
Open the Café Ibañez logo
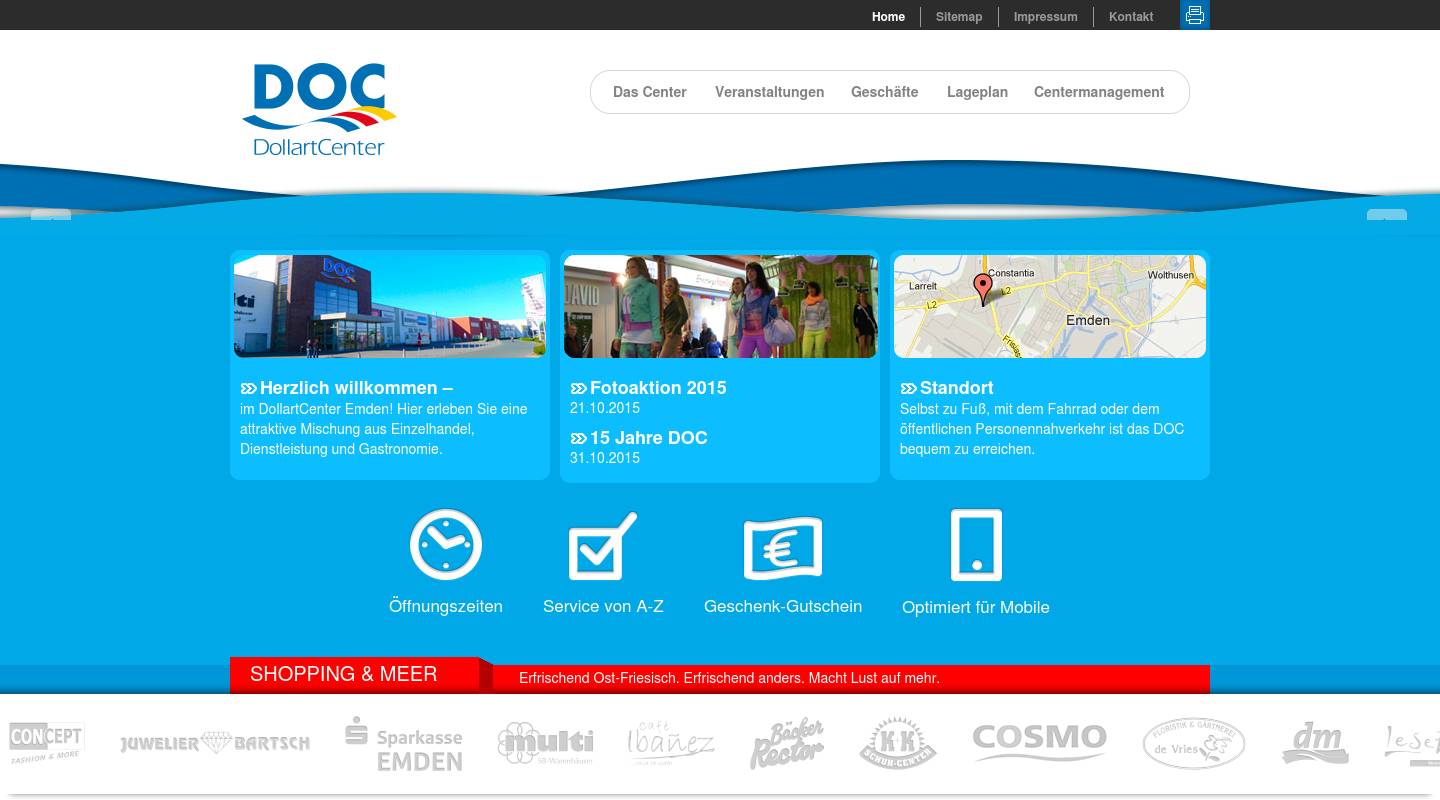[x=671, y=743]
